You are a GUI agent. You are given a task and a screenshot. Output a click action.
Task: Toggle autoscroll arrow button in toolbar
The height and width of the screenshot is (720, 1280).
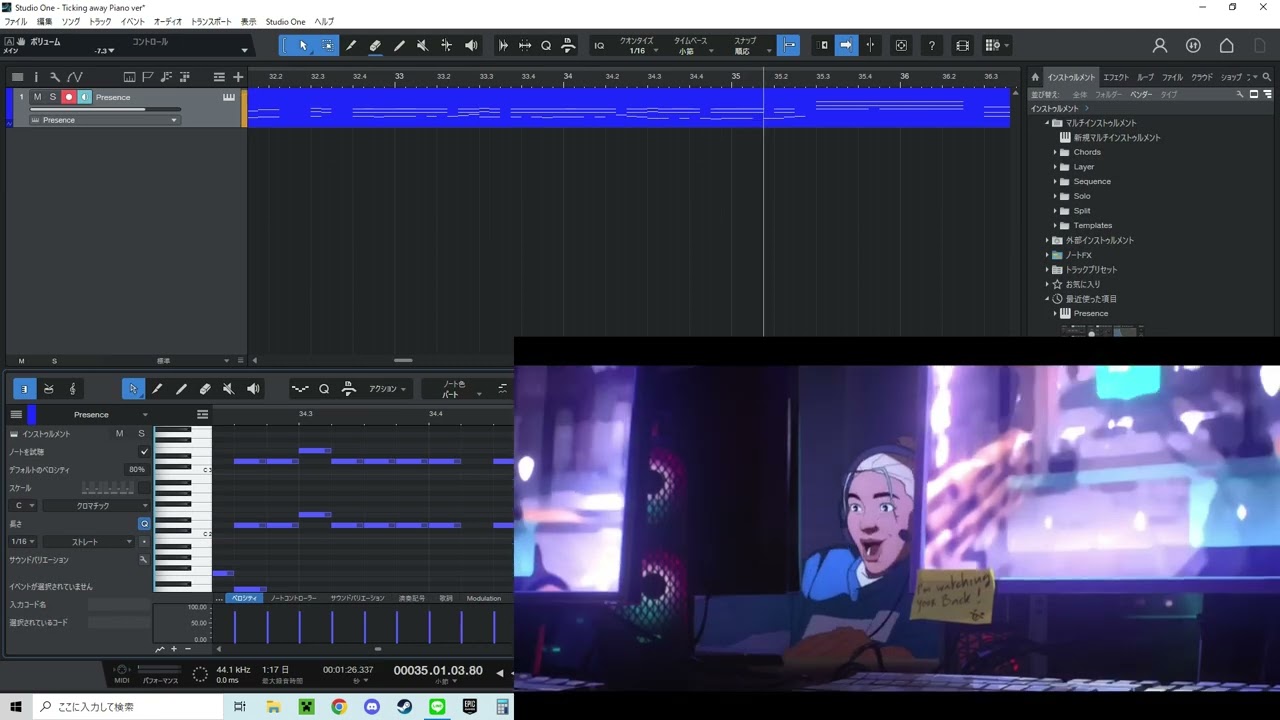(846, 45)
